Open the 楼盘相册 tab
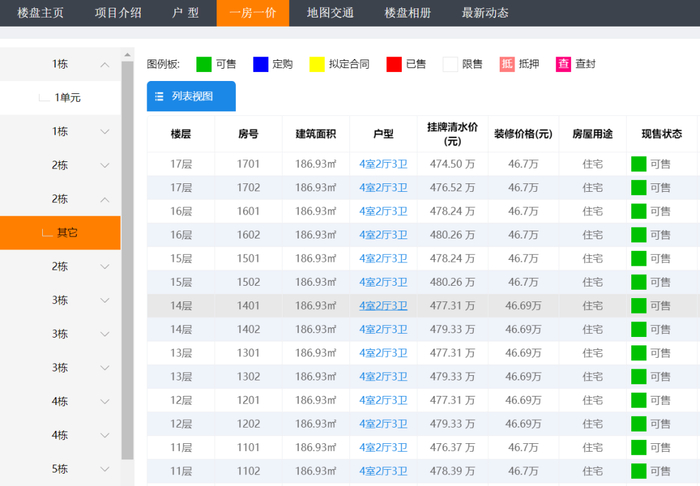Viewport: 700px width, 486px height. coord(407,13)
